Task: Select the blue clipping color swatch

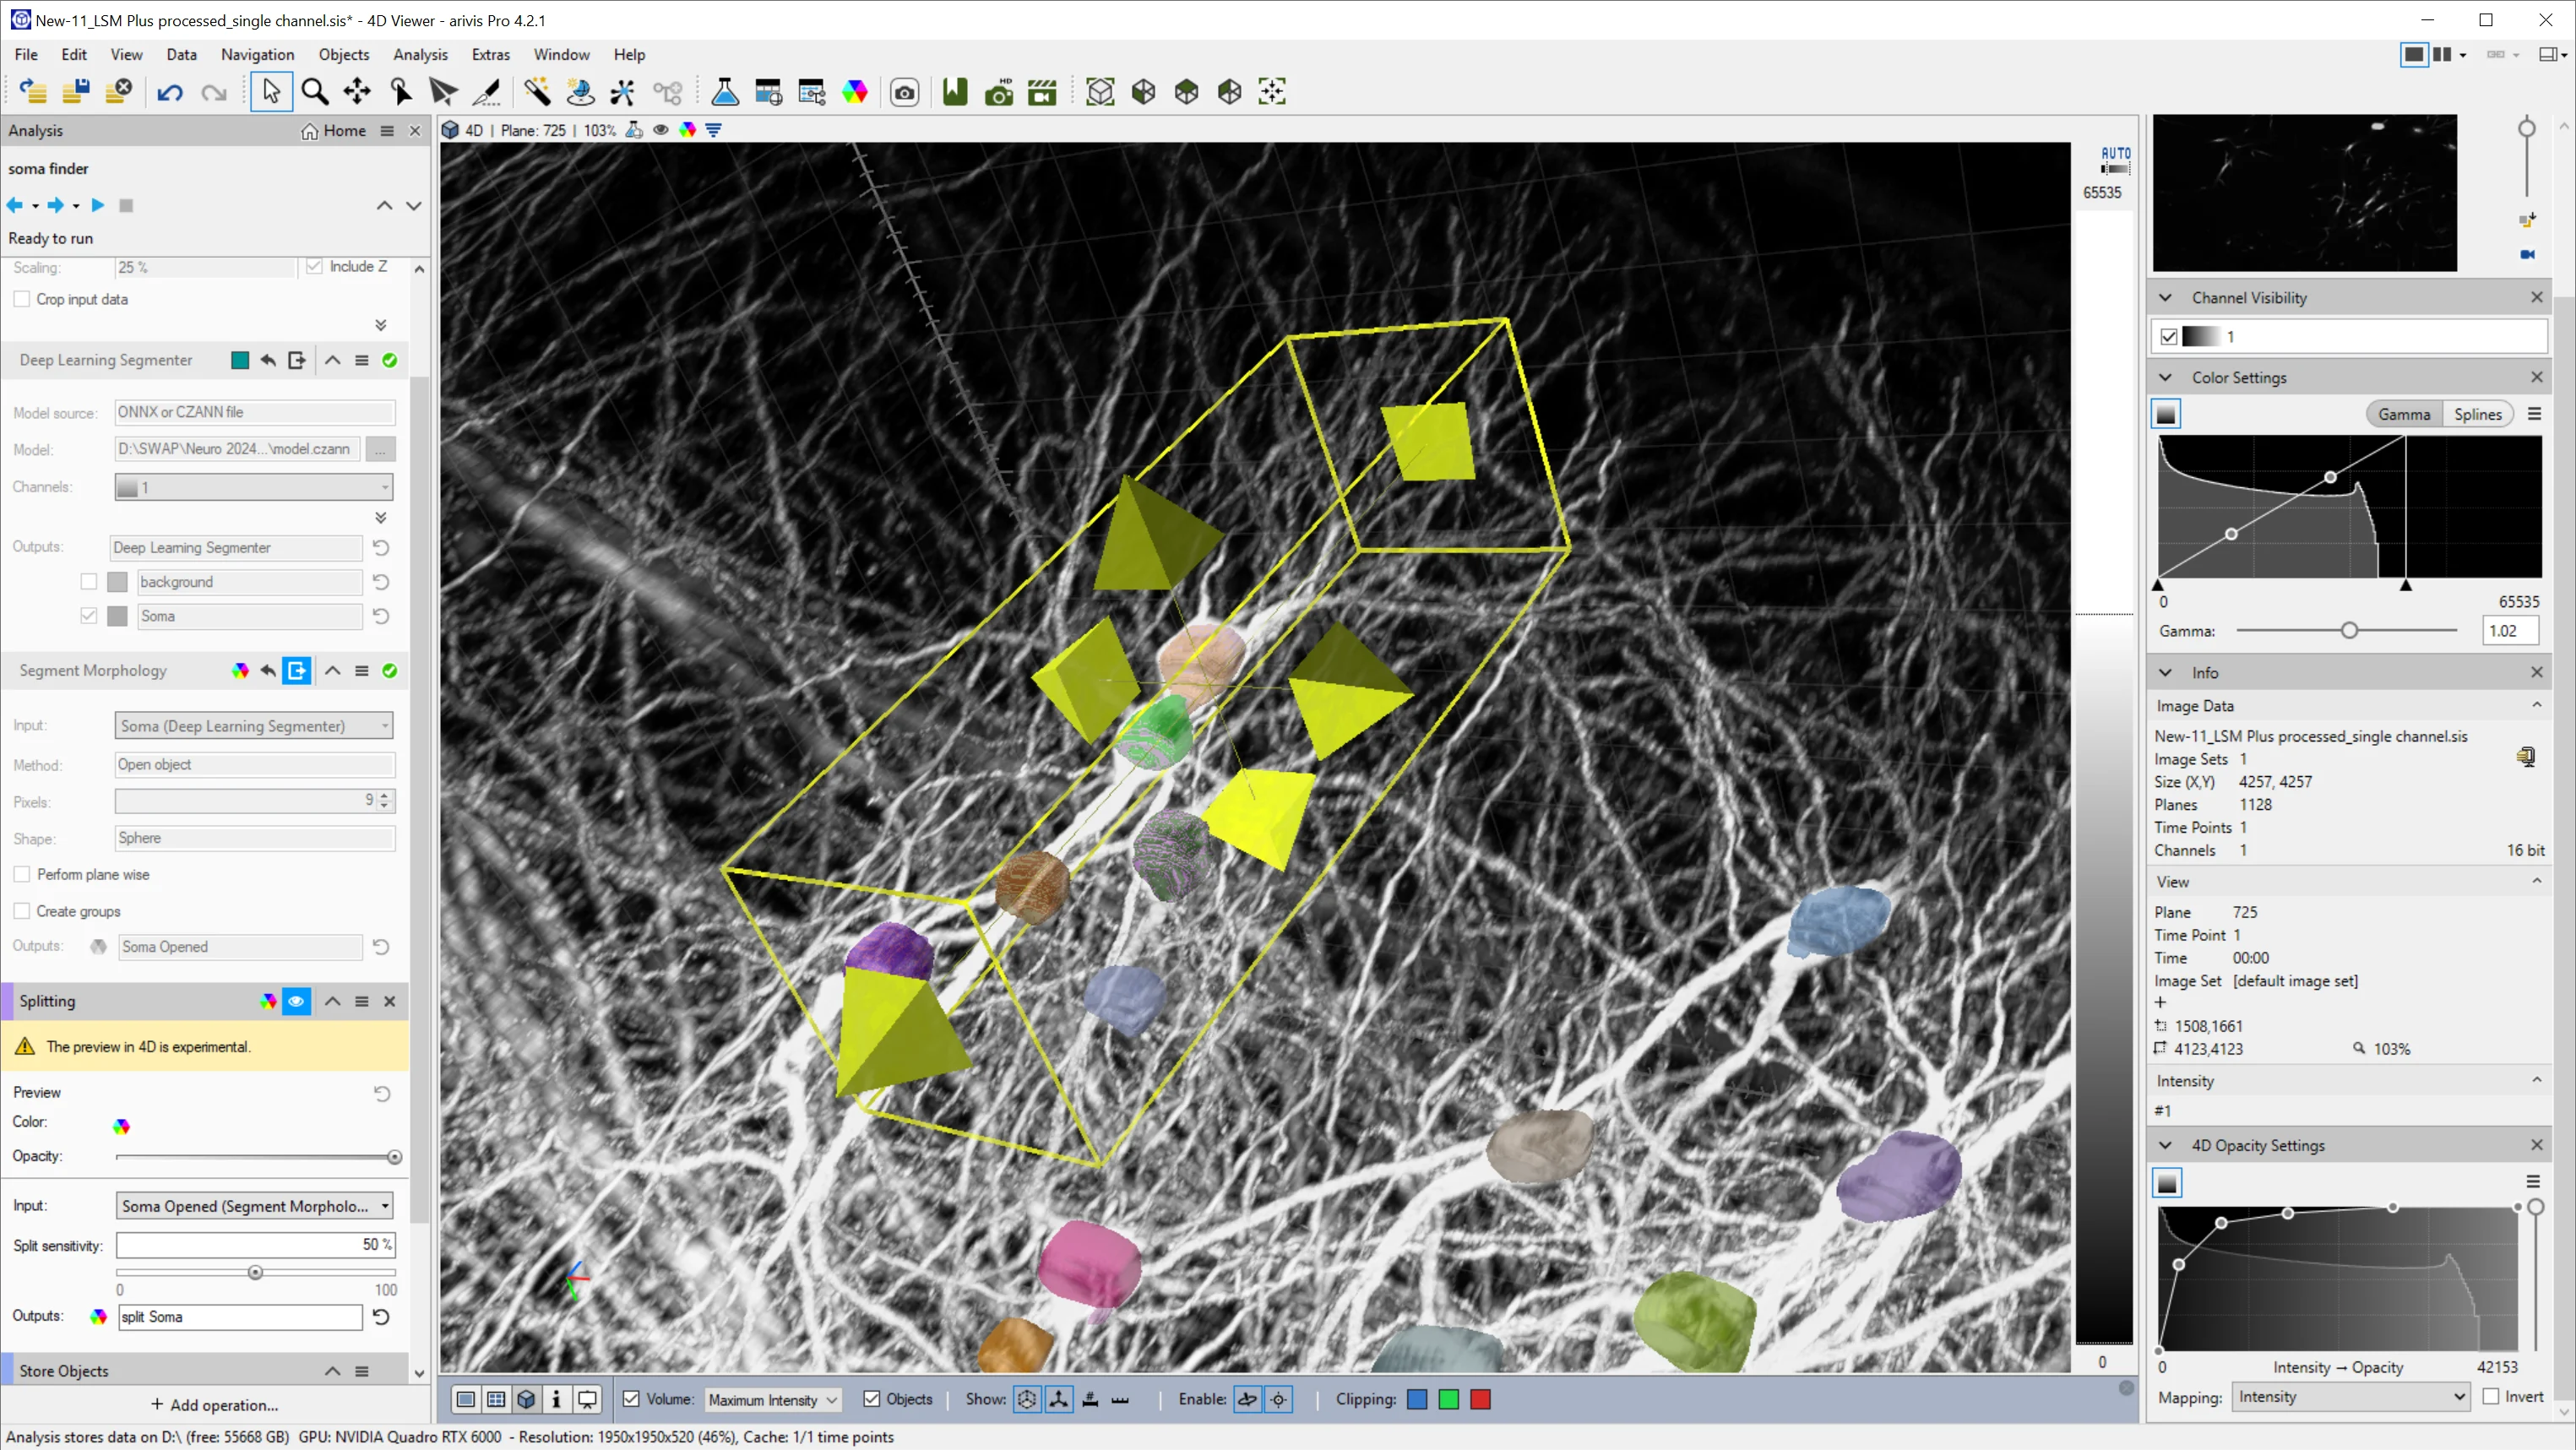Action: pyautogui.click(x=1417, y=1399)
